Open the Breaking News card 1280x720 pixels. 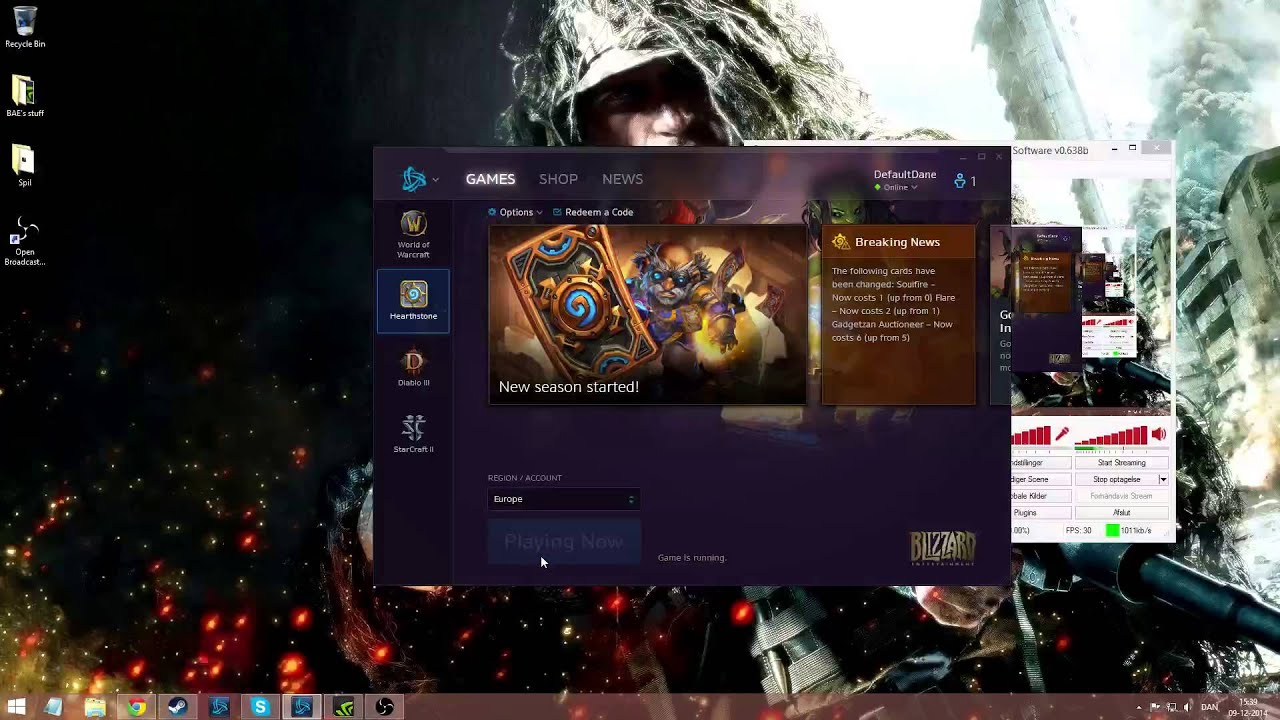(898, 316)
